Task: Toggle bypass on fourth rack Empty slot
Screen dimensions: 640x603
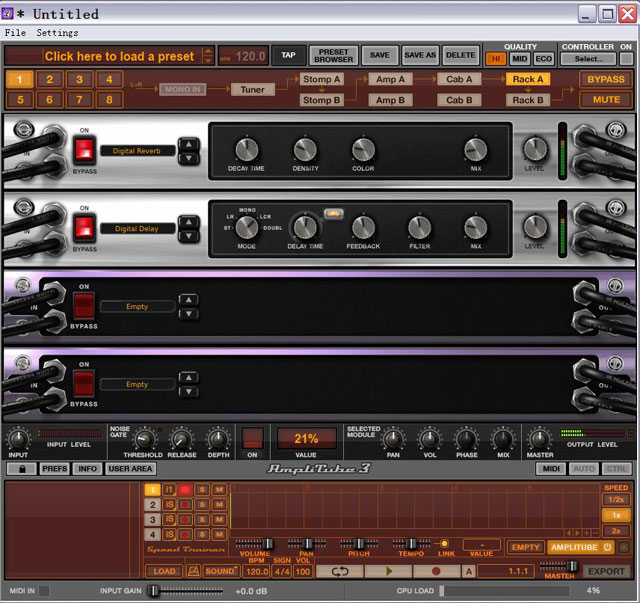Action: click(x=84, y=383)
